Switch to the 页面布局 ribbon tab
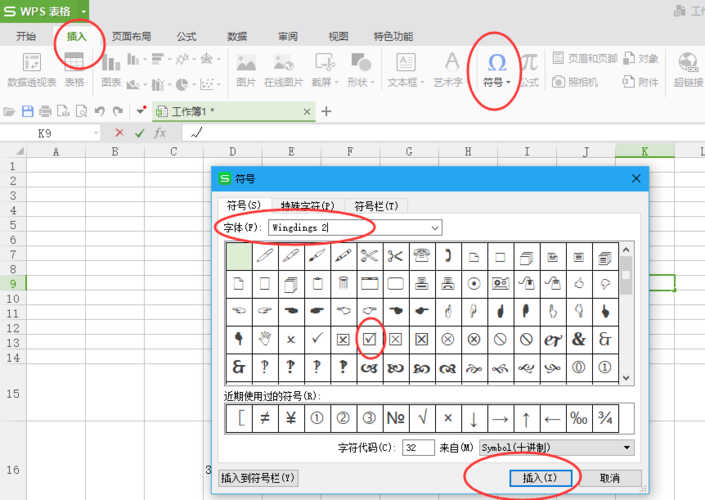The width and height of the screenshot is (705, 500). 131,36
